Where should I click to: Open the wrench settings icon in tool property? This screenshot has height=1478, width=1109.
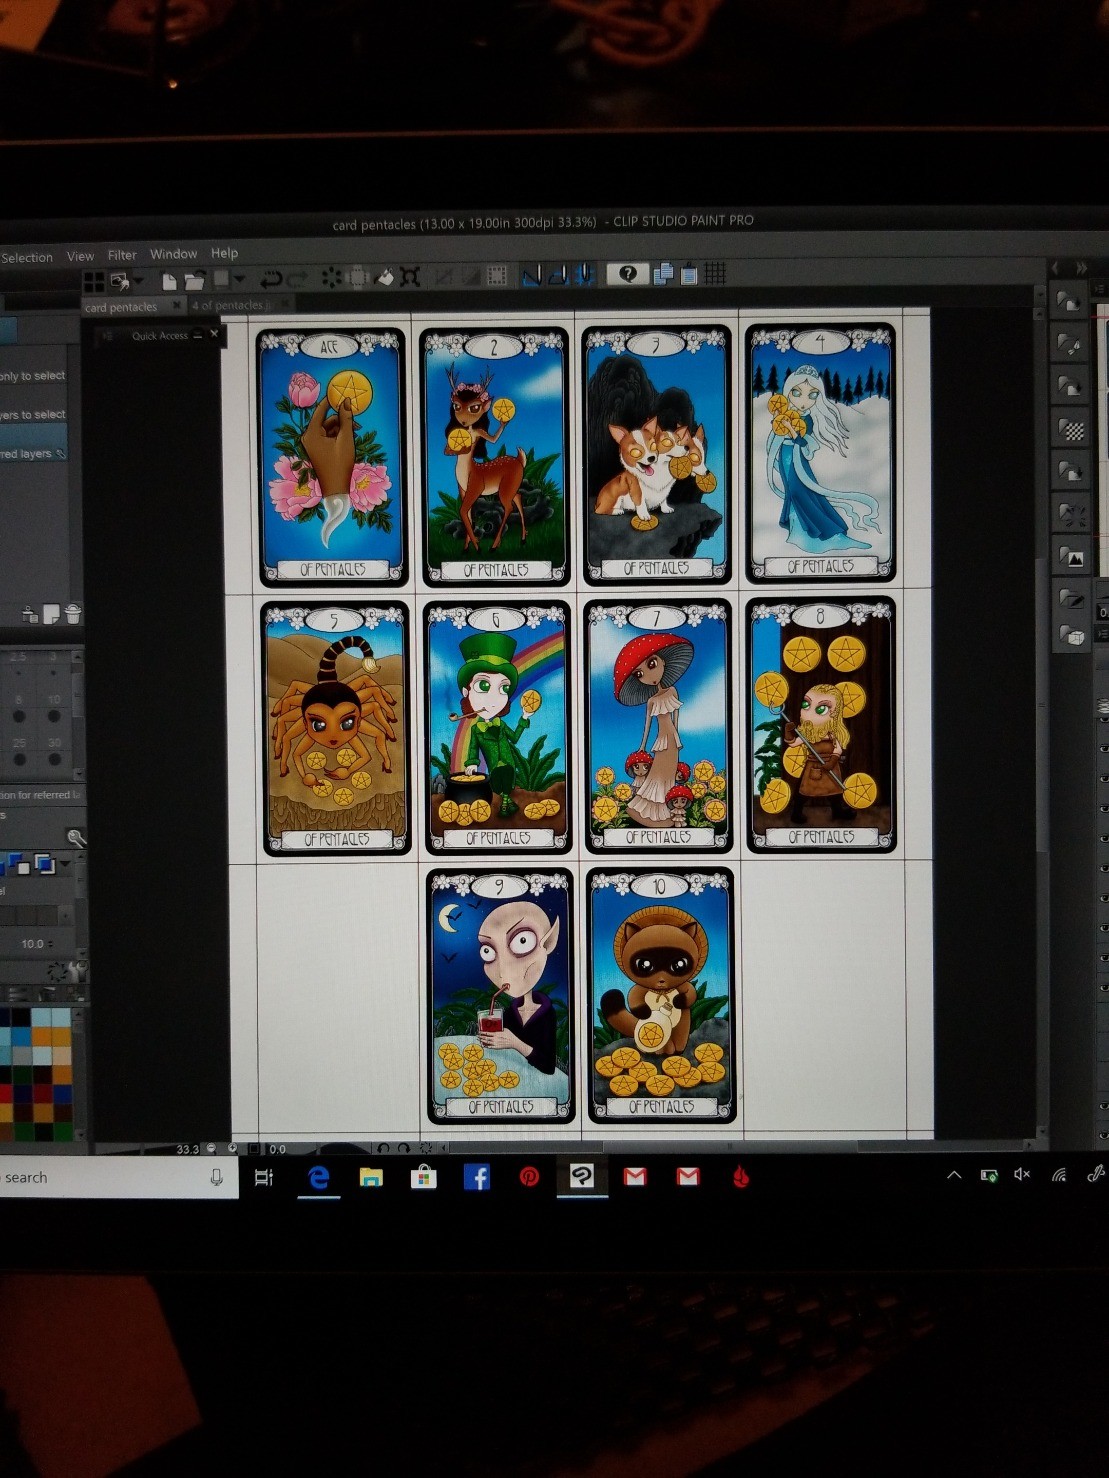[x=75, y=837]
